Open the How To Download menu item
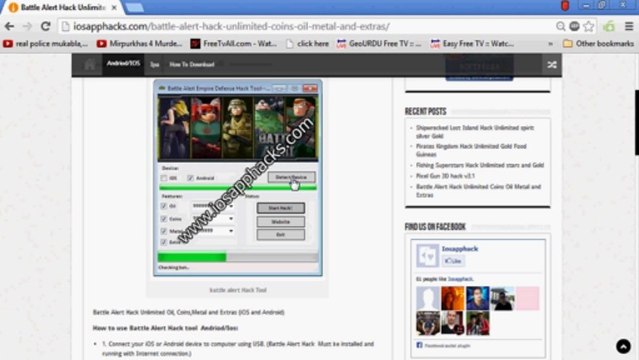Screen dimensions: 639x360 (192, 64)
